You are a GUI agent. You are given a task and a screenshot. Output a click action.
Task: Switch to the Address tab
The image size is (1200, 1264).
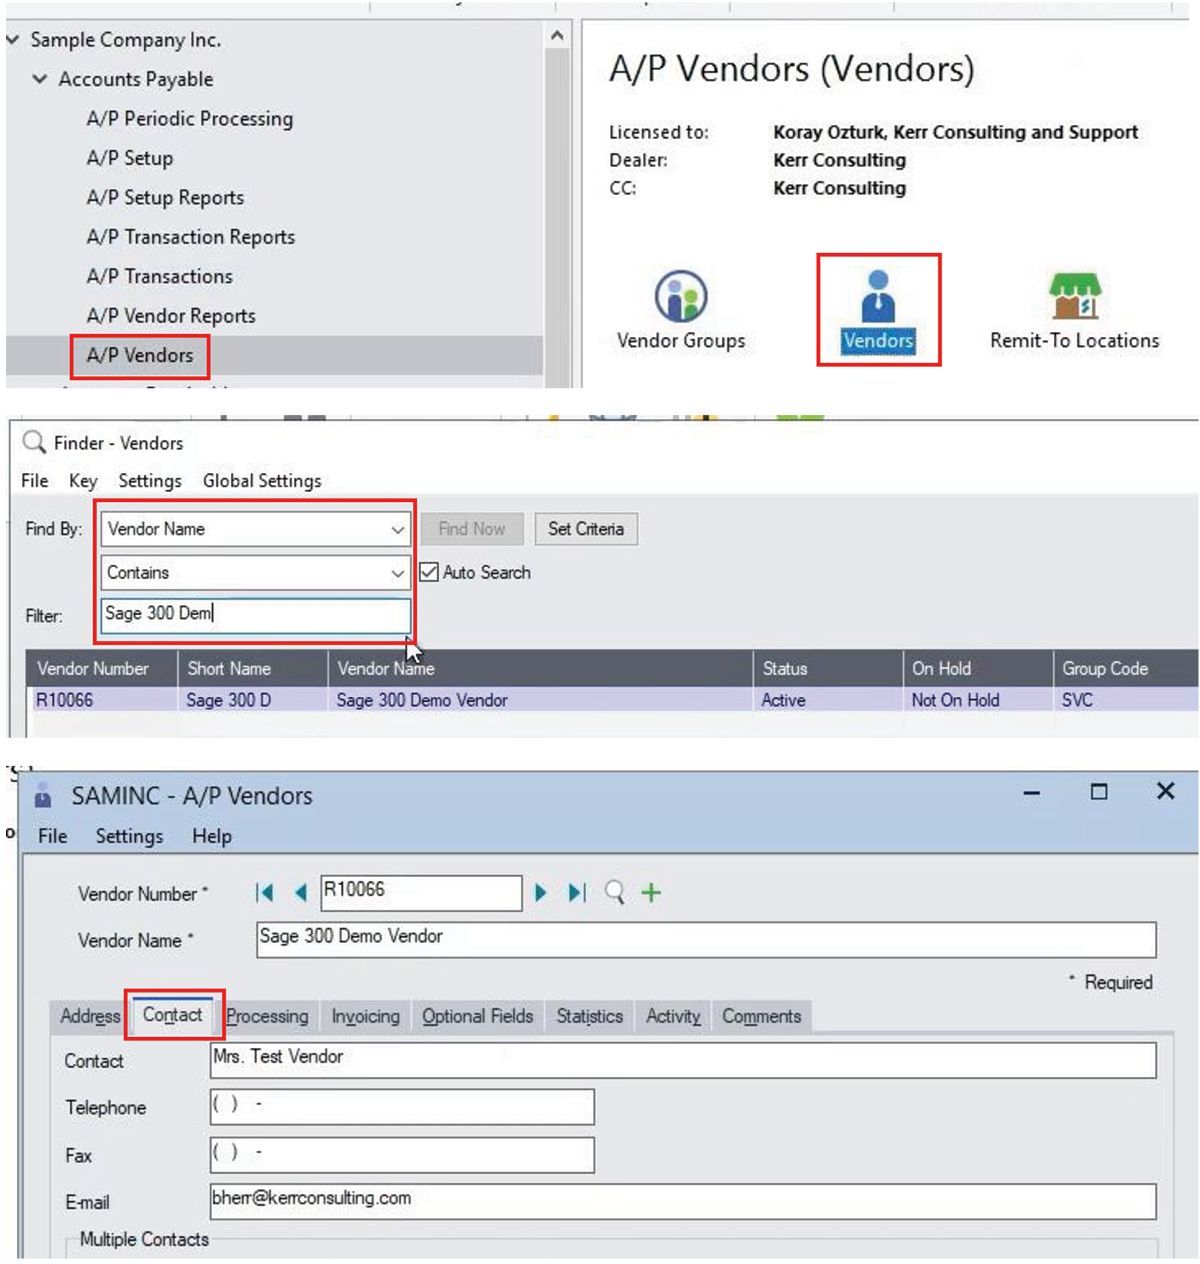90,1016
